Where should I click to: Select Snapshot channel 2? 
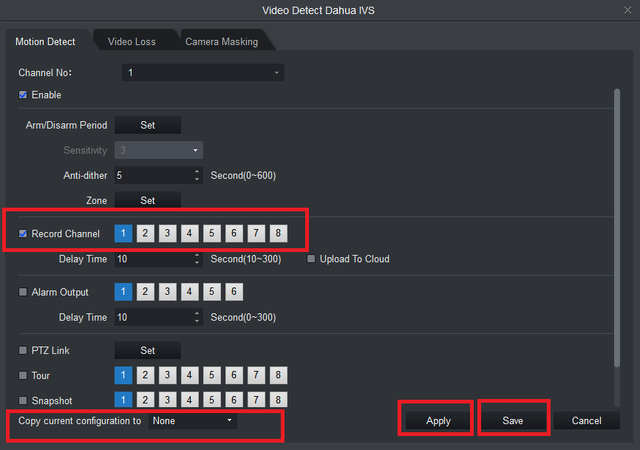[145, 399]
